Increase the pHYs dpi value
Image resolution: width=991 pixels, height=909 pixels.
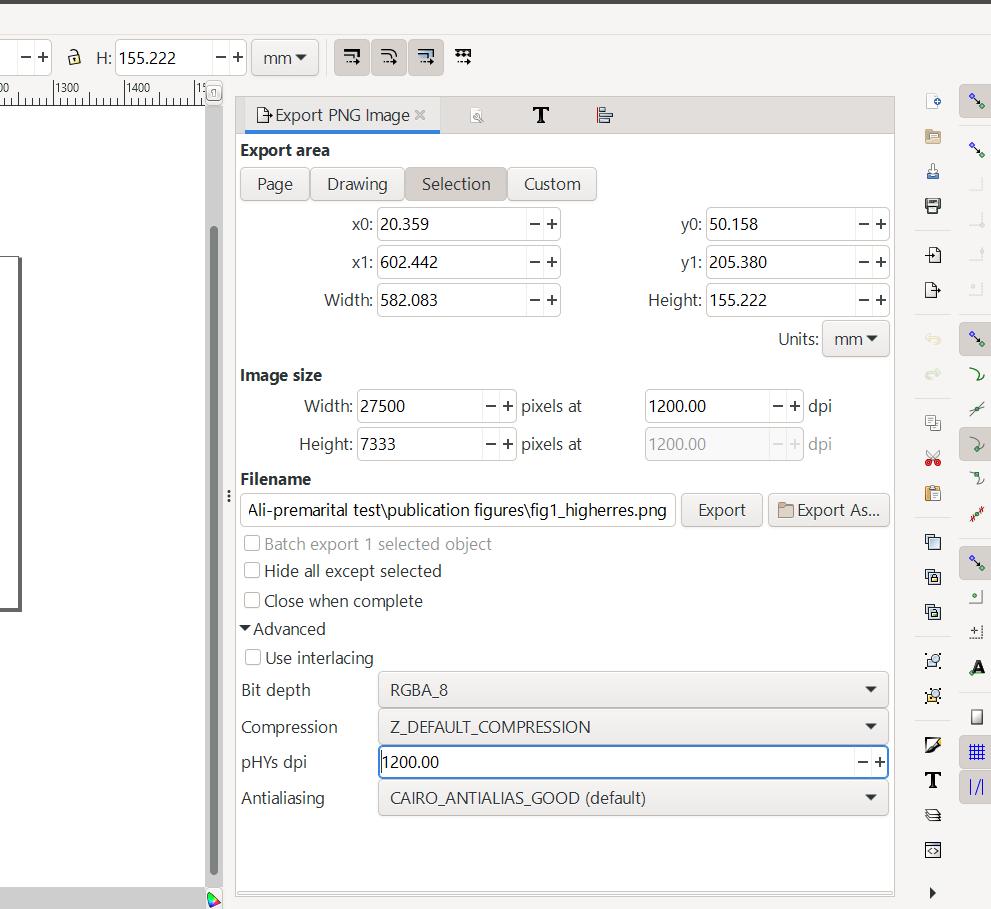pos(880,762)
